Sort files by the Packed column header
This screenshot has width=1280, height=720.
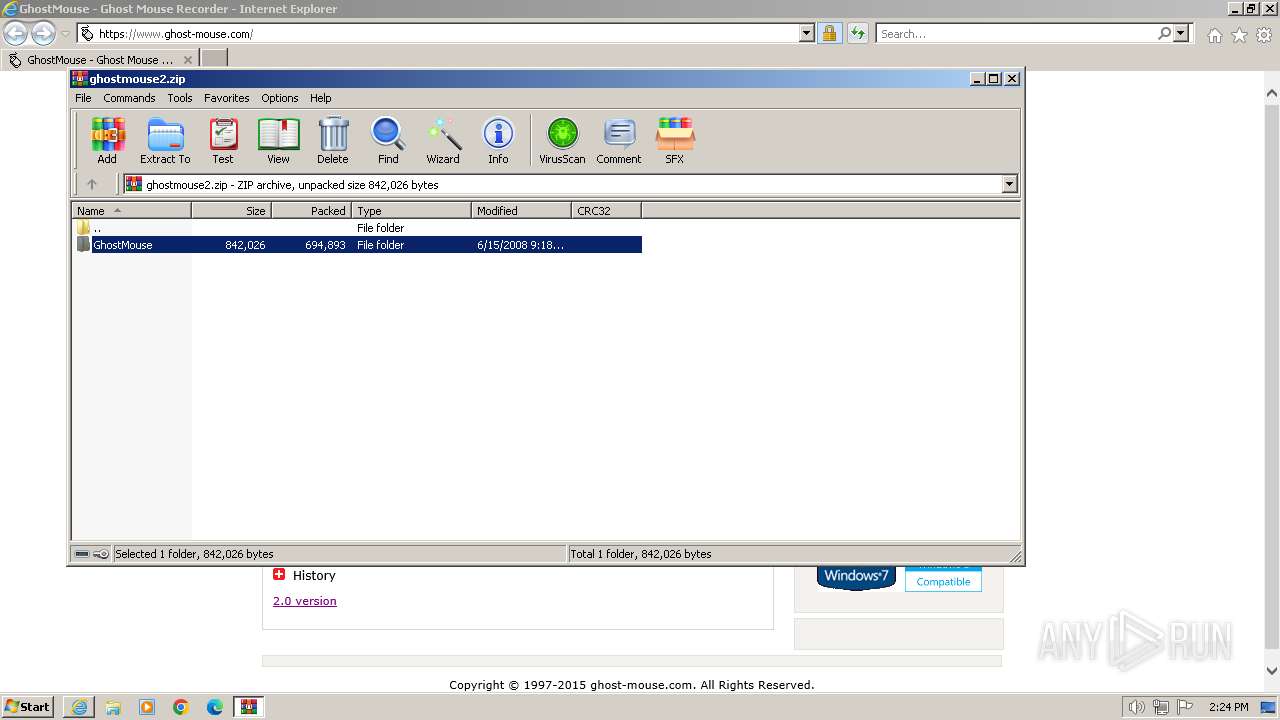(x=312, y=211)
